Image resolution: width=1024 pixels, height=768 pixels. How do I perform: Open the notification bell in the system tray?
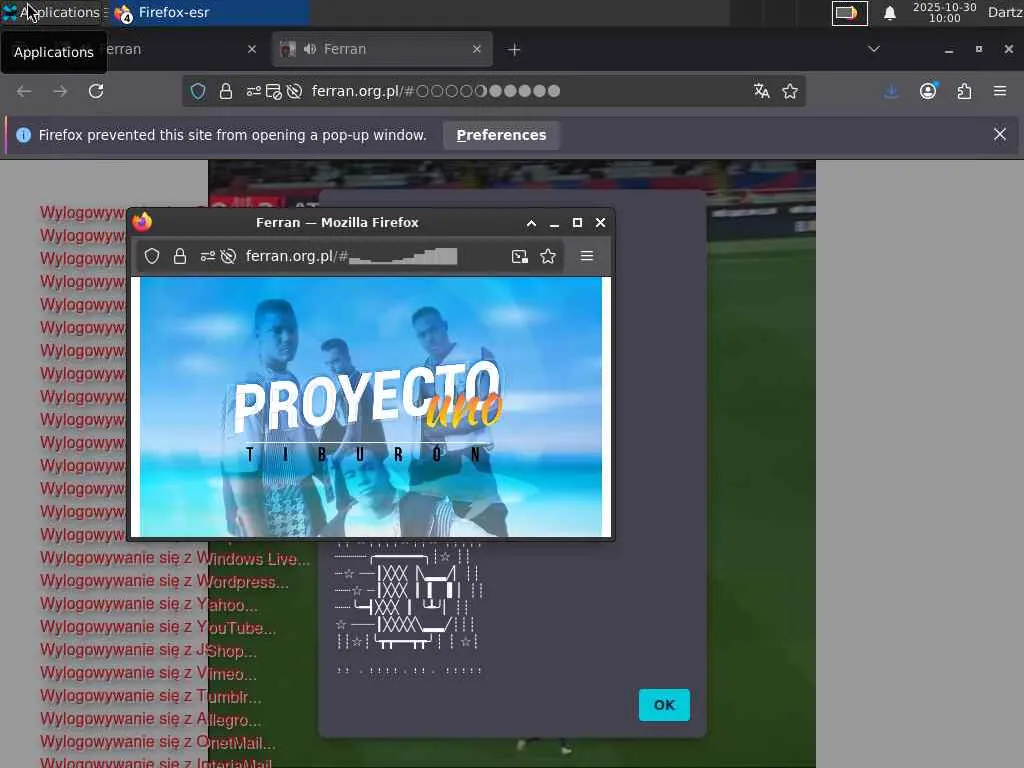click(889, 13)
